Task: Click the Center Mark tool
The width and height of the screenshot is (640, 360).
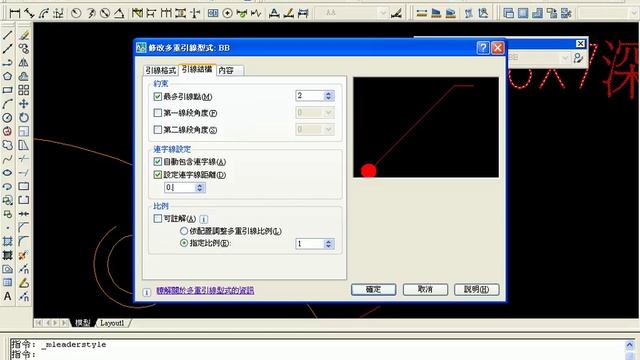Action: pyautogui.click(x=227, y=13)
